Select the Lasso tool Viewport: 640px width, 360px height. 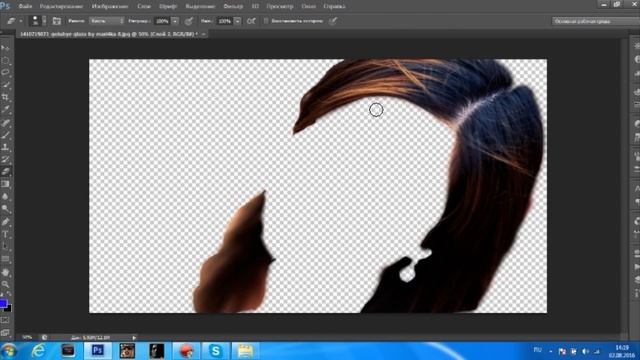pos(5,73)
